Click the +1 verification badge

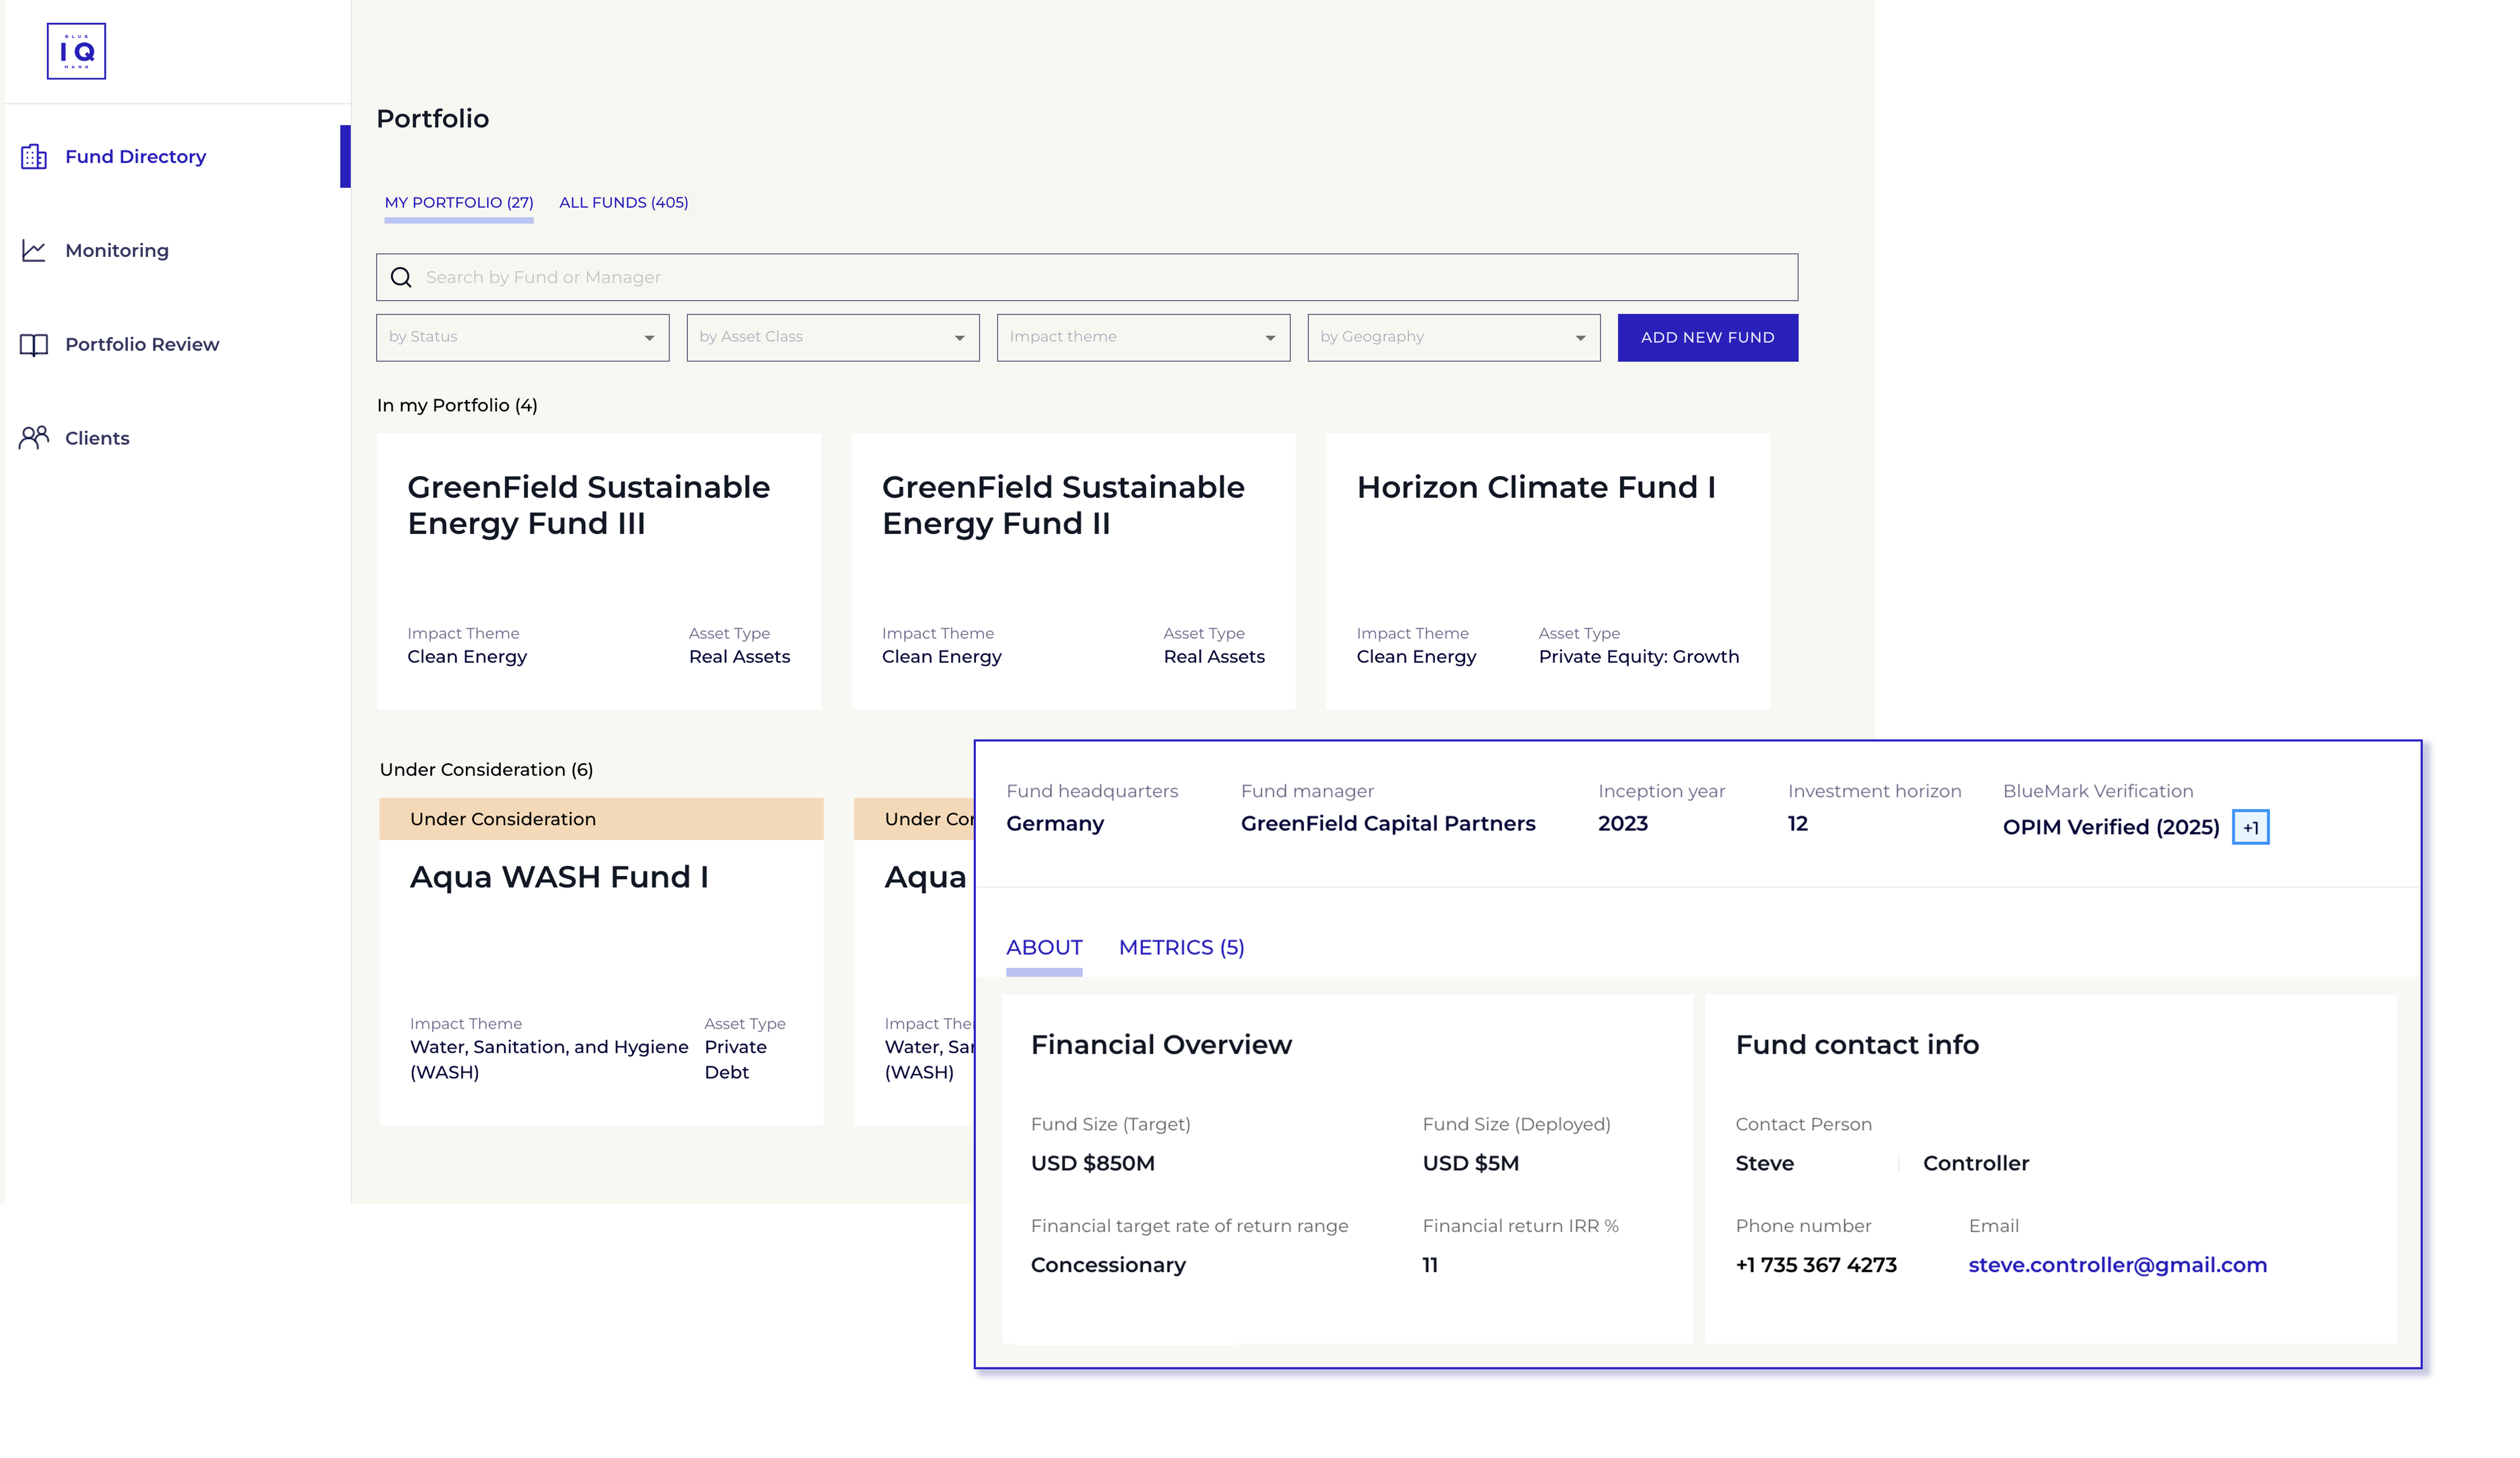pos(2250,827)
